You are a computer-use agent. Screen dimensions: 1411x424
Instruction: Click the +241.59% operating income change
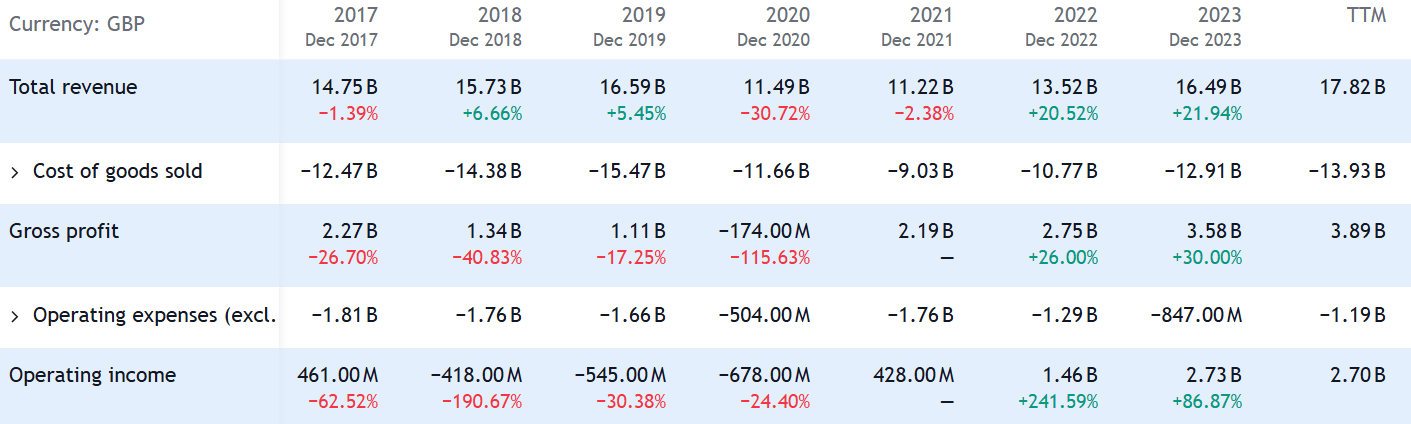pyautogui.click(x=1057, y=401)
